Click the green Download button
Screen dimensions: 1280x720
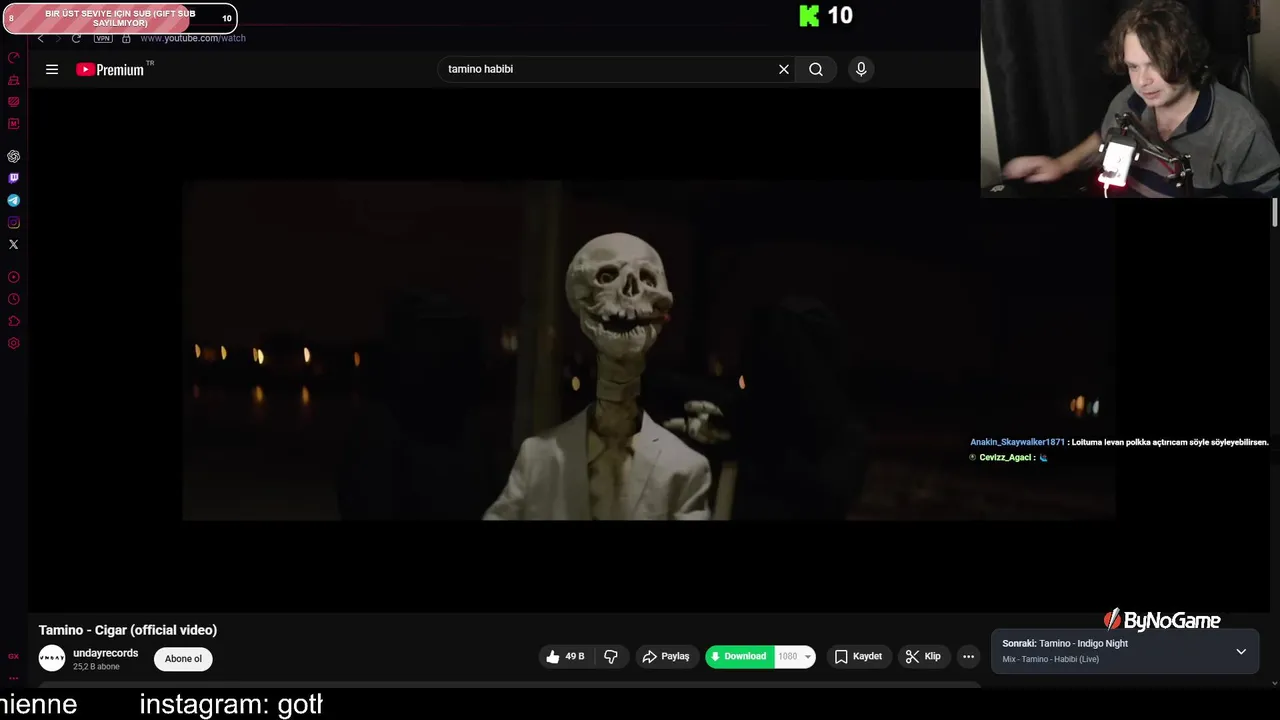740,656
